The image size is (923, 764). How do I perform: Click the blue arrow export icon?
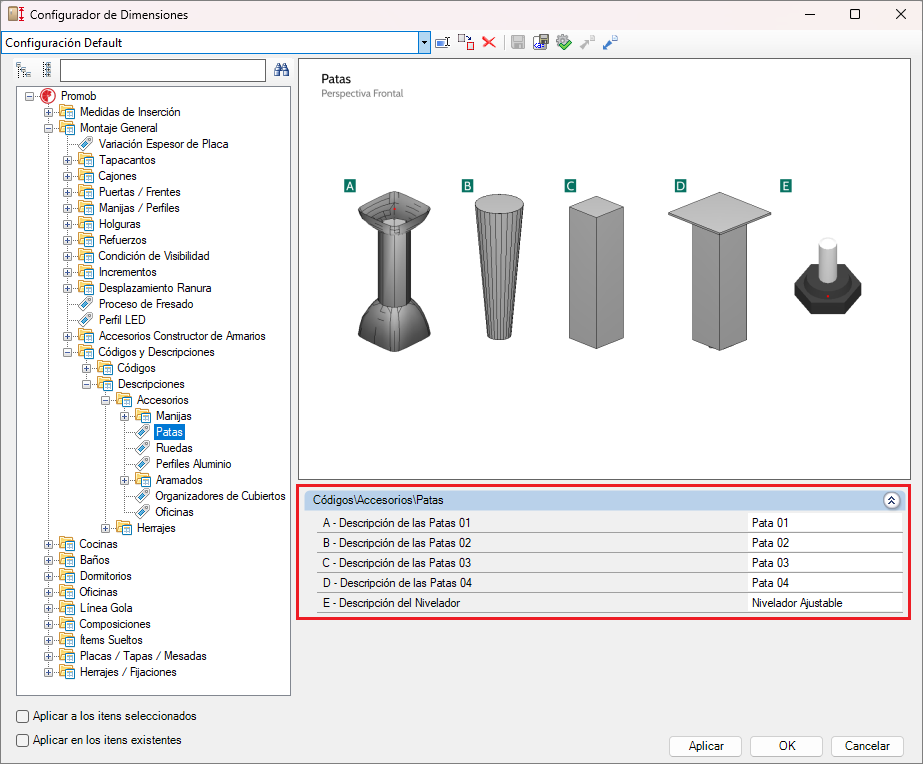pos(610,42)
